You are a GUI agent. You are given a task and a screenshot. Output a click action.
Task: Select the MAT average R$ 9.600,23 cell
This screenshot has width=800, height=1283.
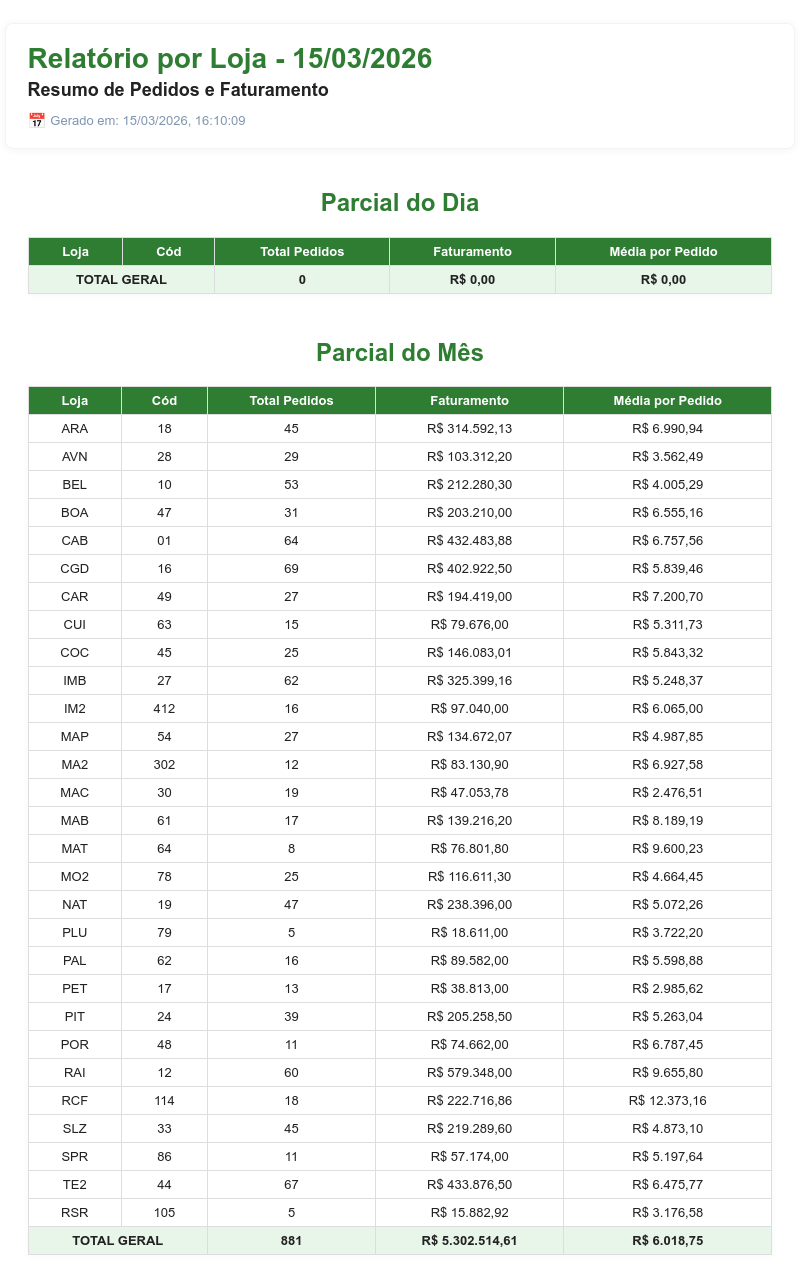[667, 849]
